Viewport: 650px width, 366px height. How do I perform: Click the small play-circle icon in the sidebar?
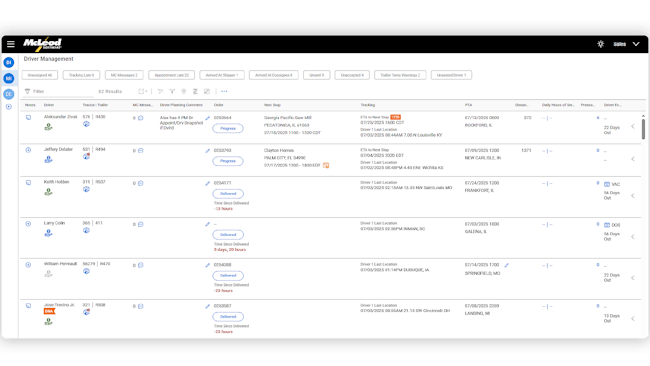pos(9,107)
